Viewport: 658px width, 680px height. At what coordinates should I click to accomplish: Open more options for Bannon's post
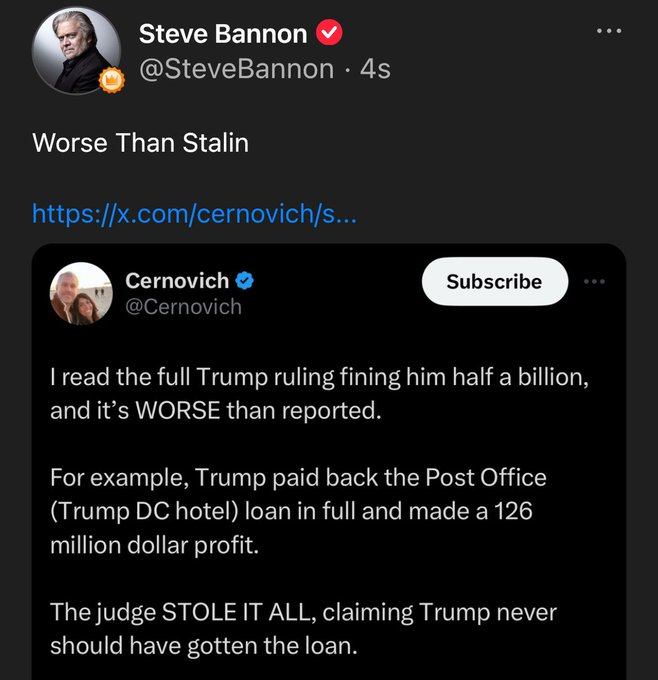pyautogui.click(x=608, y=31)
